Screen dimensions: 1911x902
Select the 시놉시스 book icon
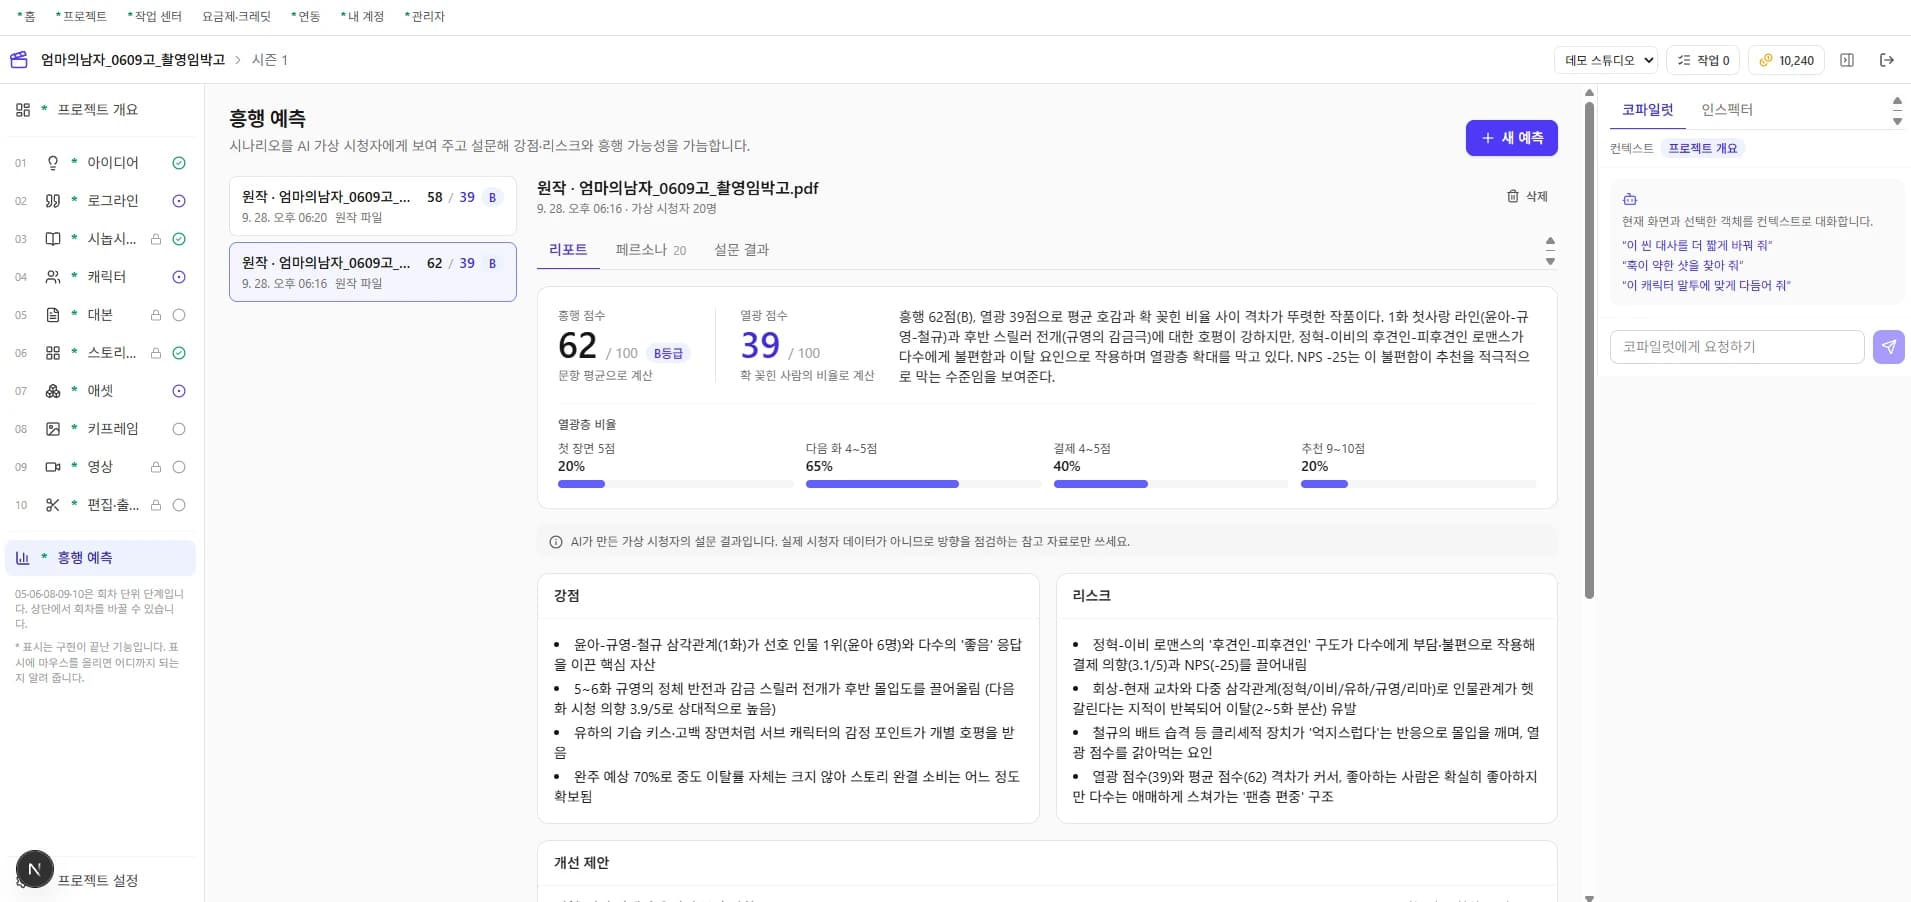click(53, 239)
